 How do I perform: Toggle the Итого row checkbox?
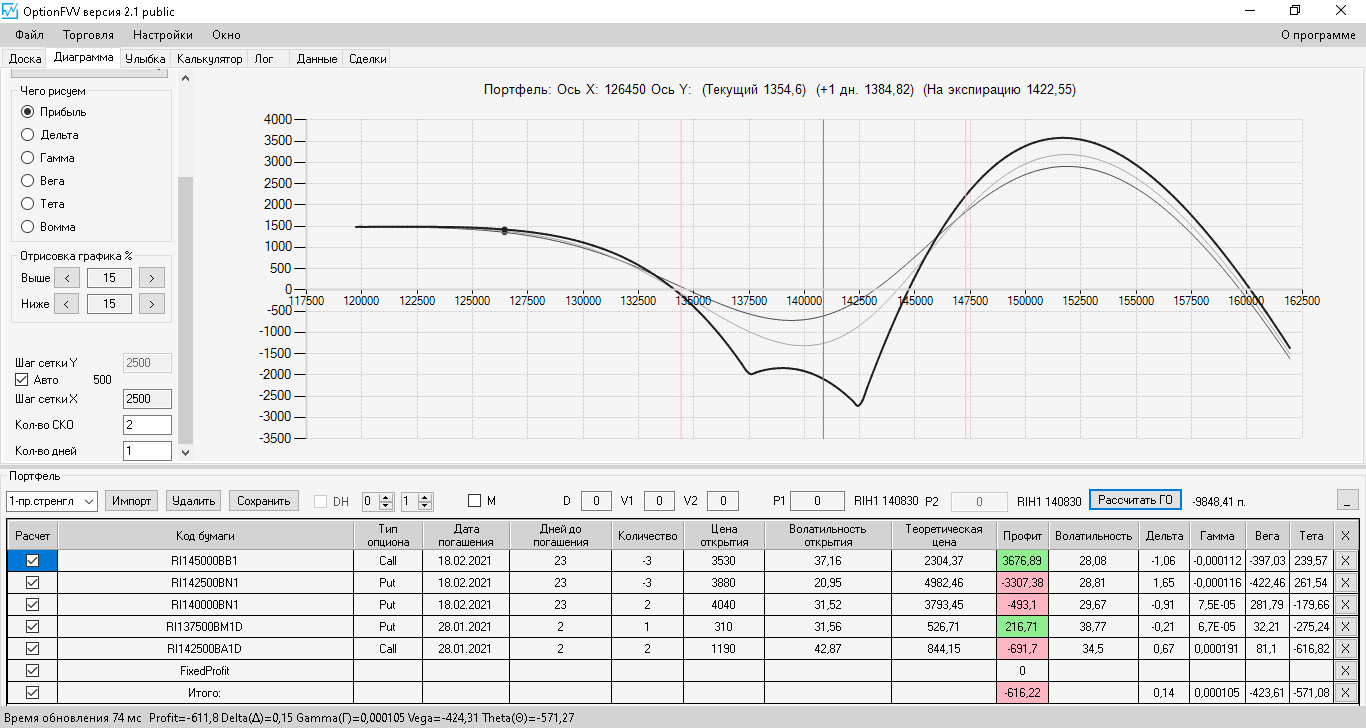click(32, 693)
